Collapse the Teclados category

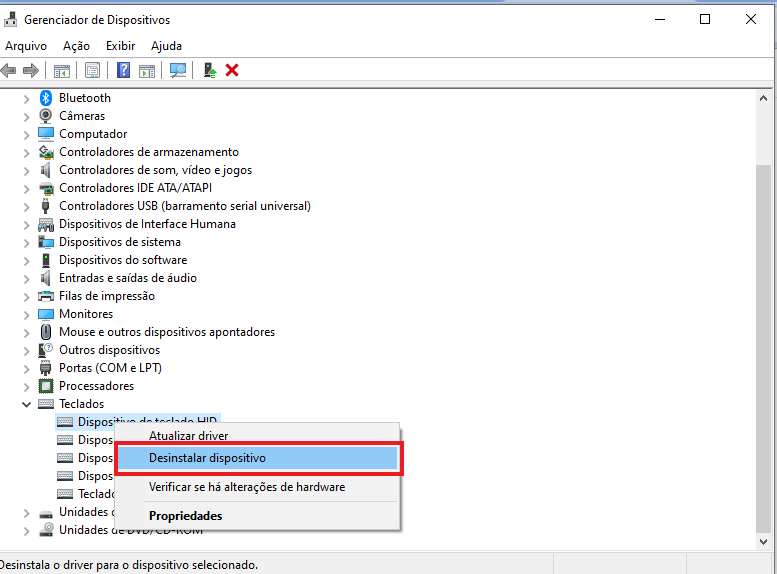tap(26, 404)
